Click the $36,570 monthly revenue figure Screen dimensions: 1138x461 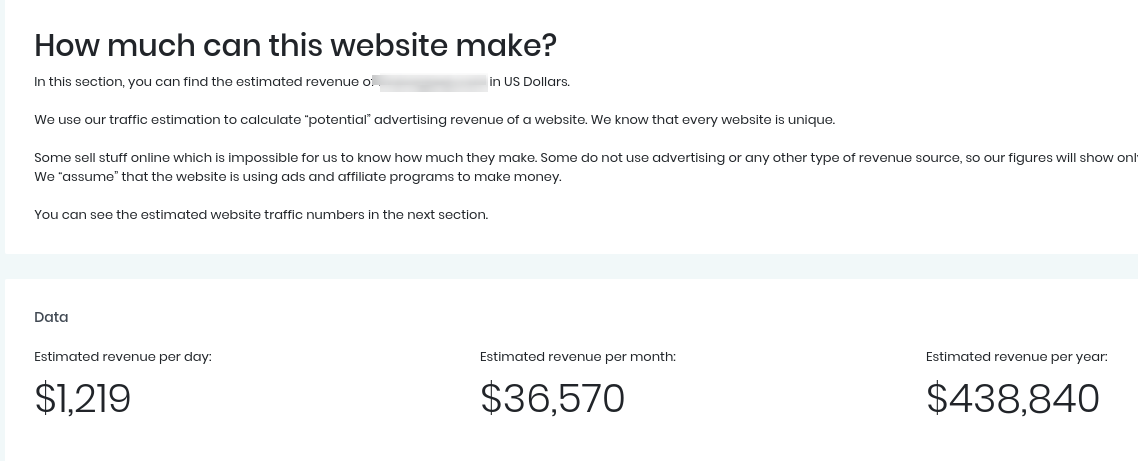click(x=552, y=399)
